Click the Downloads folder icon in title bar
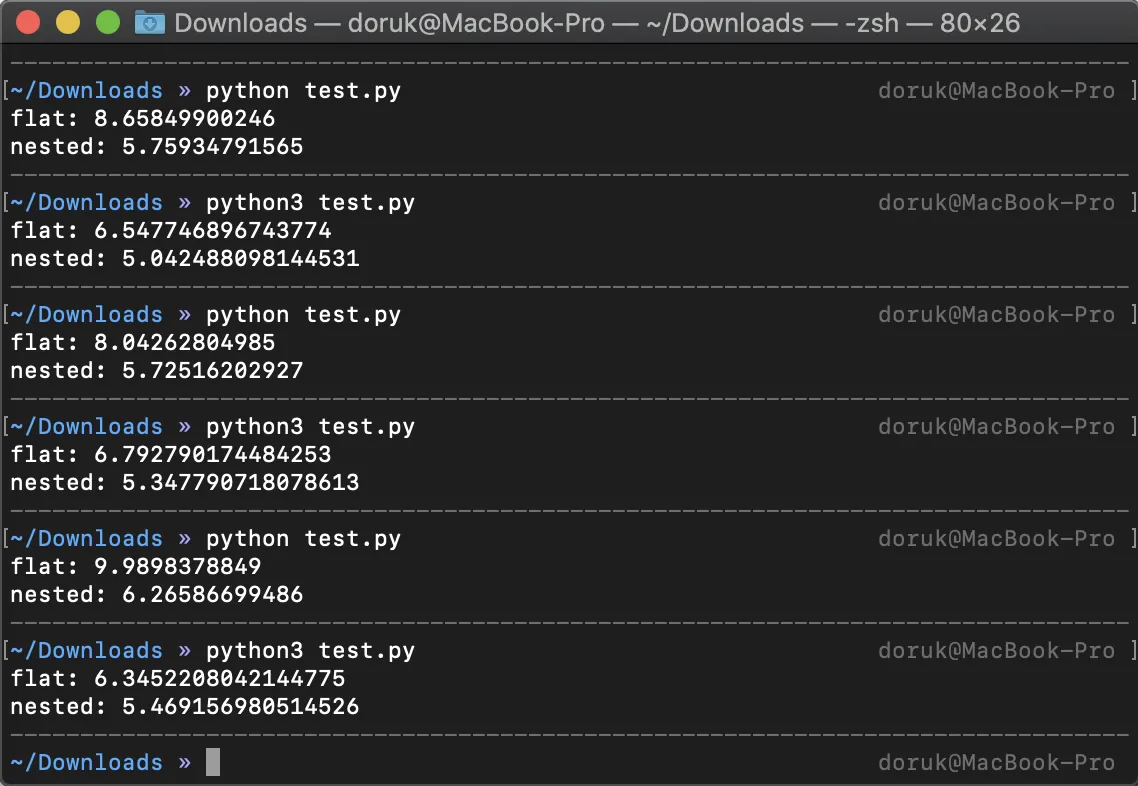This screenshot has height=786, width=1138. coord(150,22)
